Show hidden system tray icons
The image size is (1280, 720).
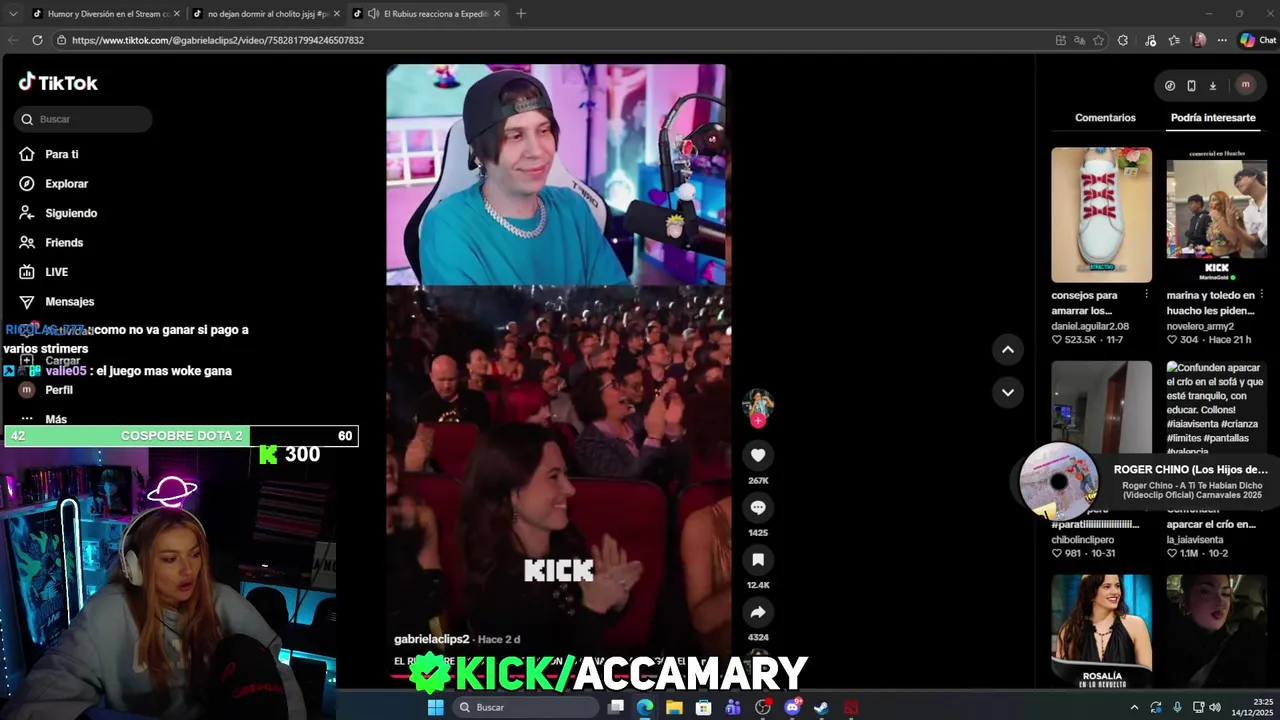pyautogui.click(x=1134, y=707)
